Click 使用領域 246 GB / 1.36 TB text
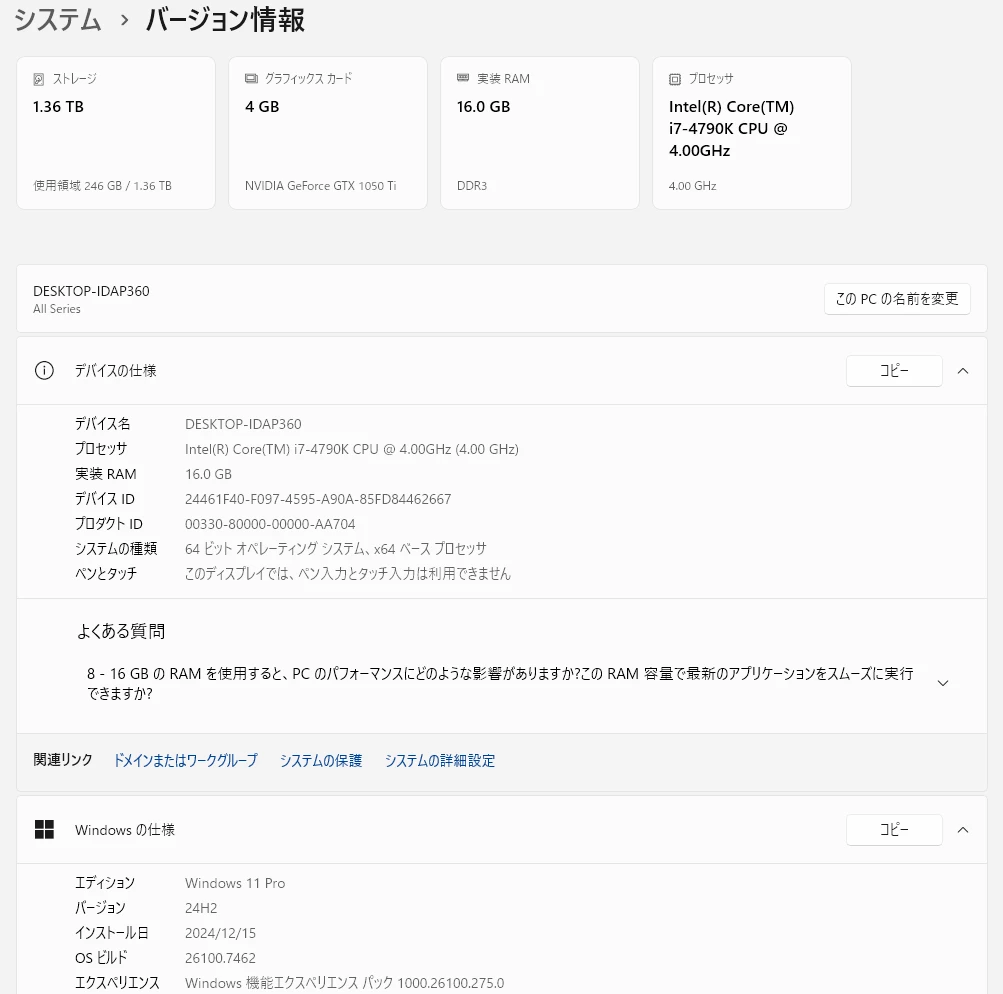This screenshot has height=994, width=1003. [102, 185]
